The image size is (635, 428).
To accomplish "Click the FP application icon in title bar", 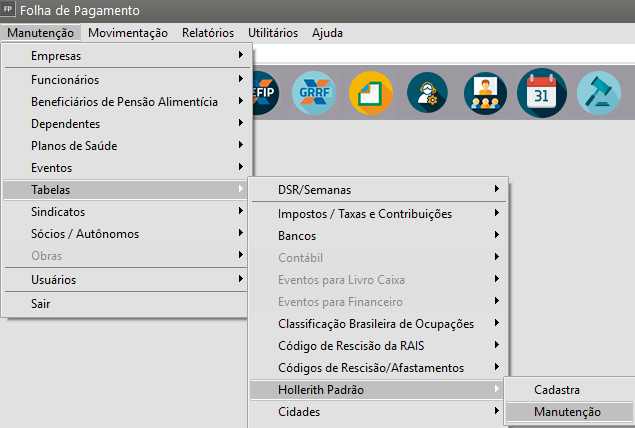I will click(x=9, y=10).
